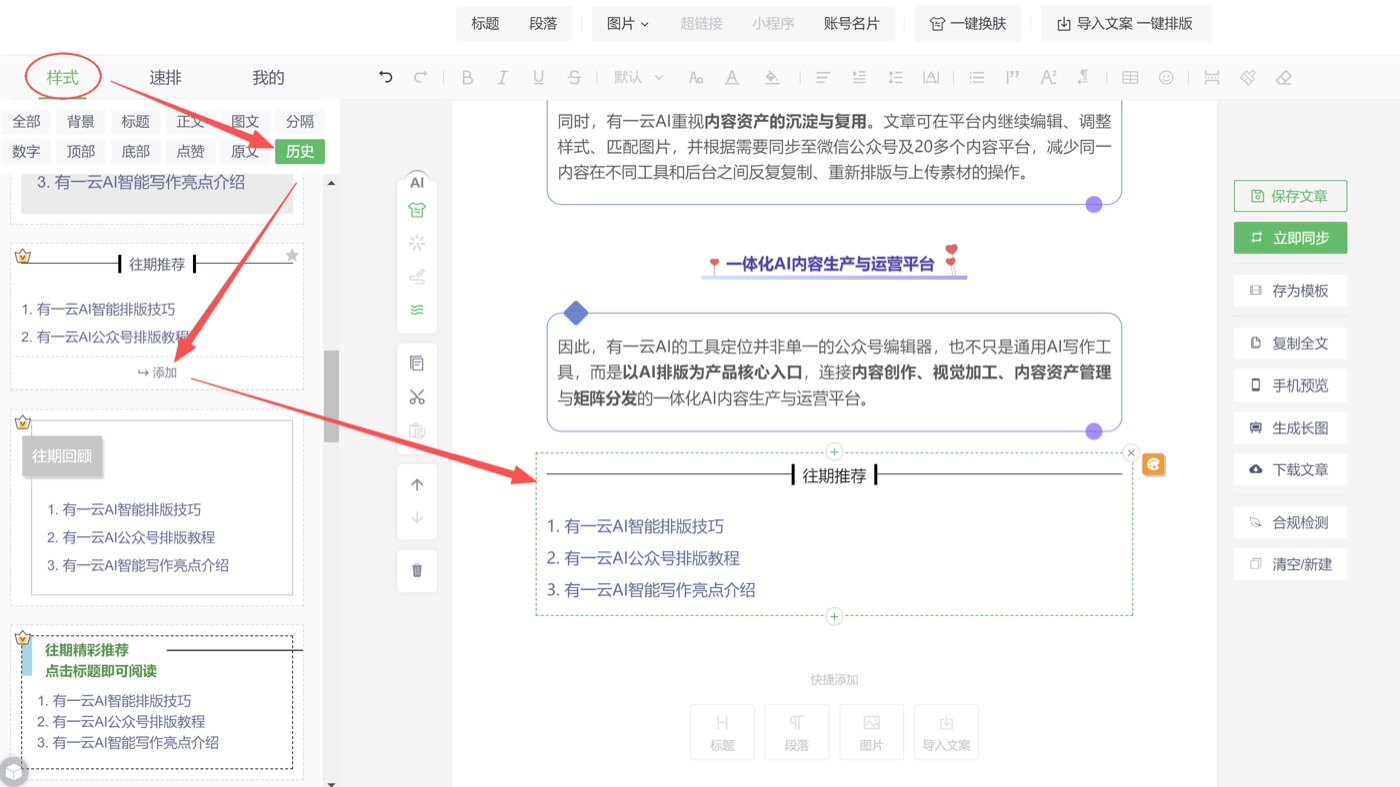Click 导入文案 一键排版 button

pos(1126,24)
